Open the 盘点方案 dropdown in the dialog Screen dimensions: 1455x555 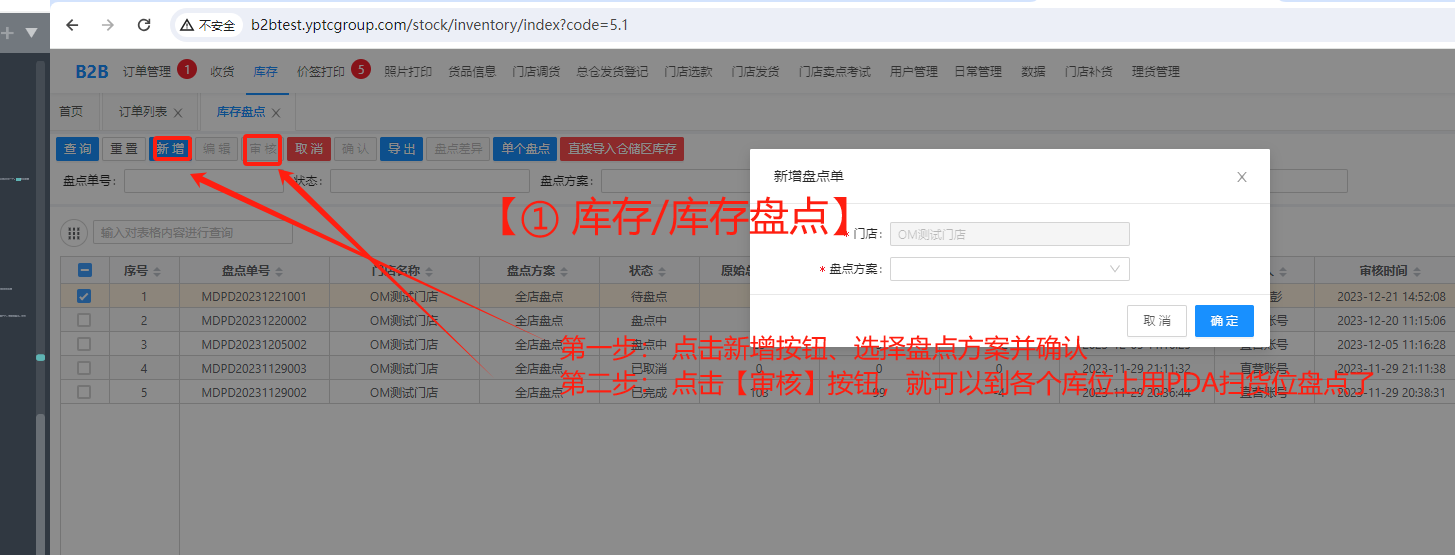1009,269
